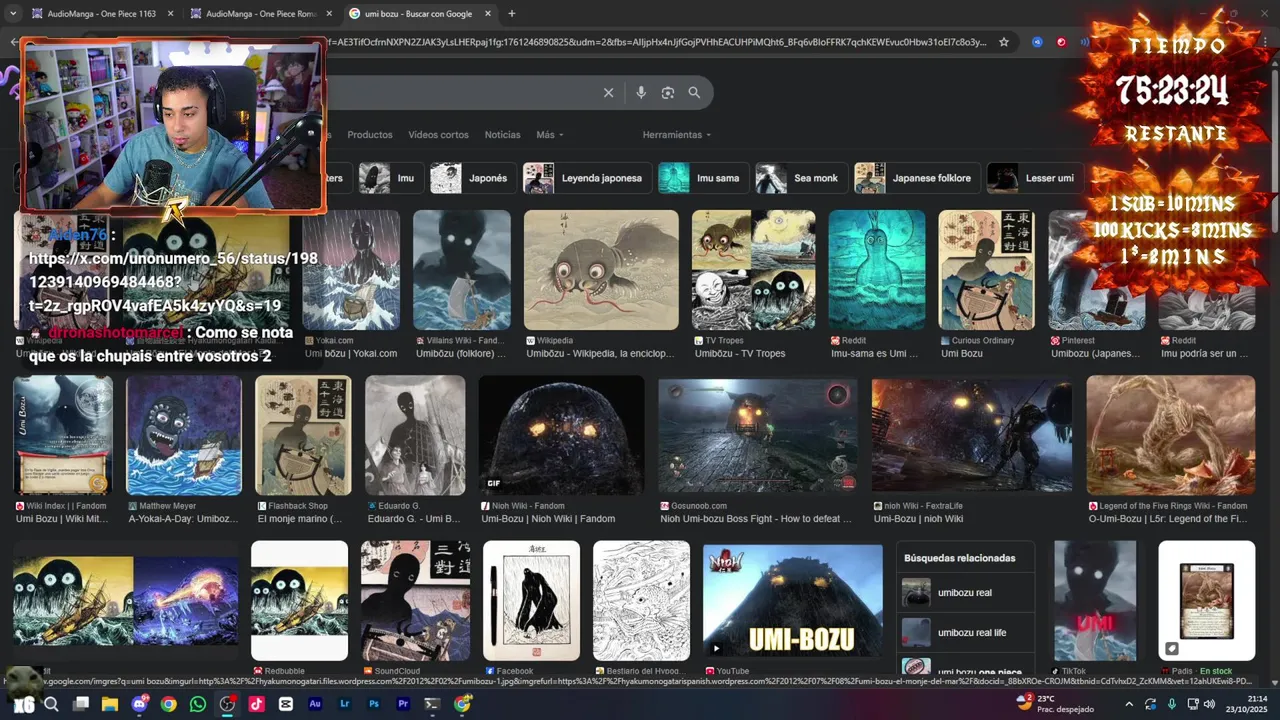Open Task View from the taskbar
This screenshot has height=720, width=1280.
(x=81, y=704)
